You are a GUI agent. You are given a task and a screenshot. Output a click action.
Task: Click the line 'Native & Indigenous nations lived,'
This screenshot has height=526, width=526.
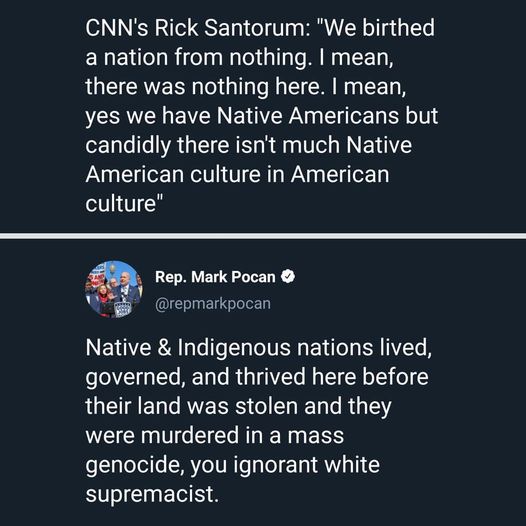tap(259, 348)
